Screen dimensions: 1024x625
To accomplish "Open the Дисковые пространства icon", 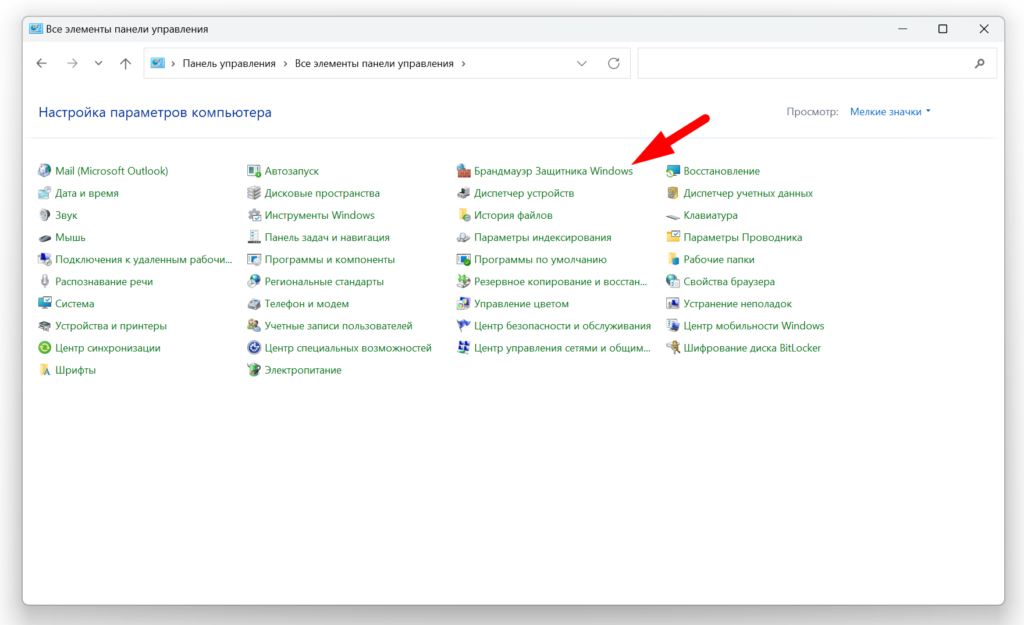I will coord(254,193).
